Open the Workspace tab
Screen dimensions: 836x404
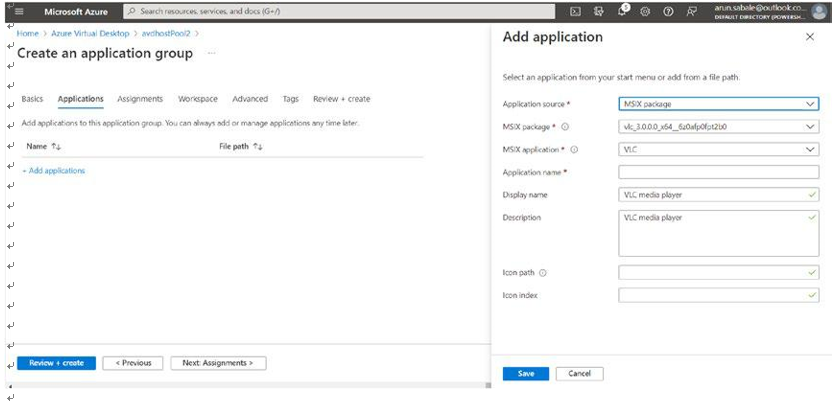coord(198,99)
